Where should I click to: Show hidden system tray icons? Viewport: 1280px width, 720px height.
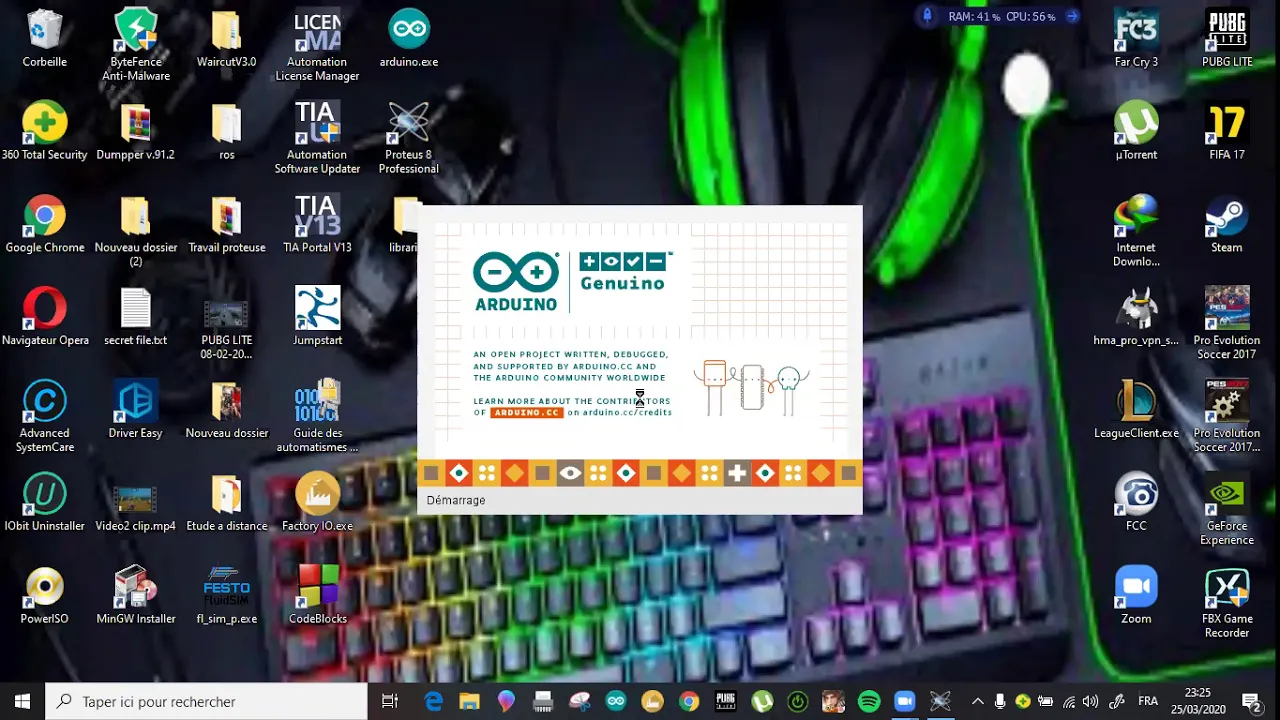pos(977,702)
